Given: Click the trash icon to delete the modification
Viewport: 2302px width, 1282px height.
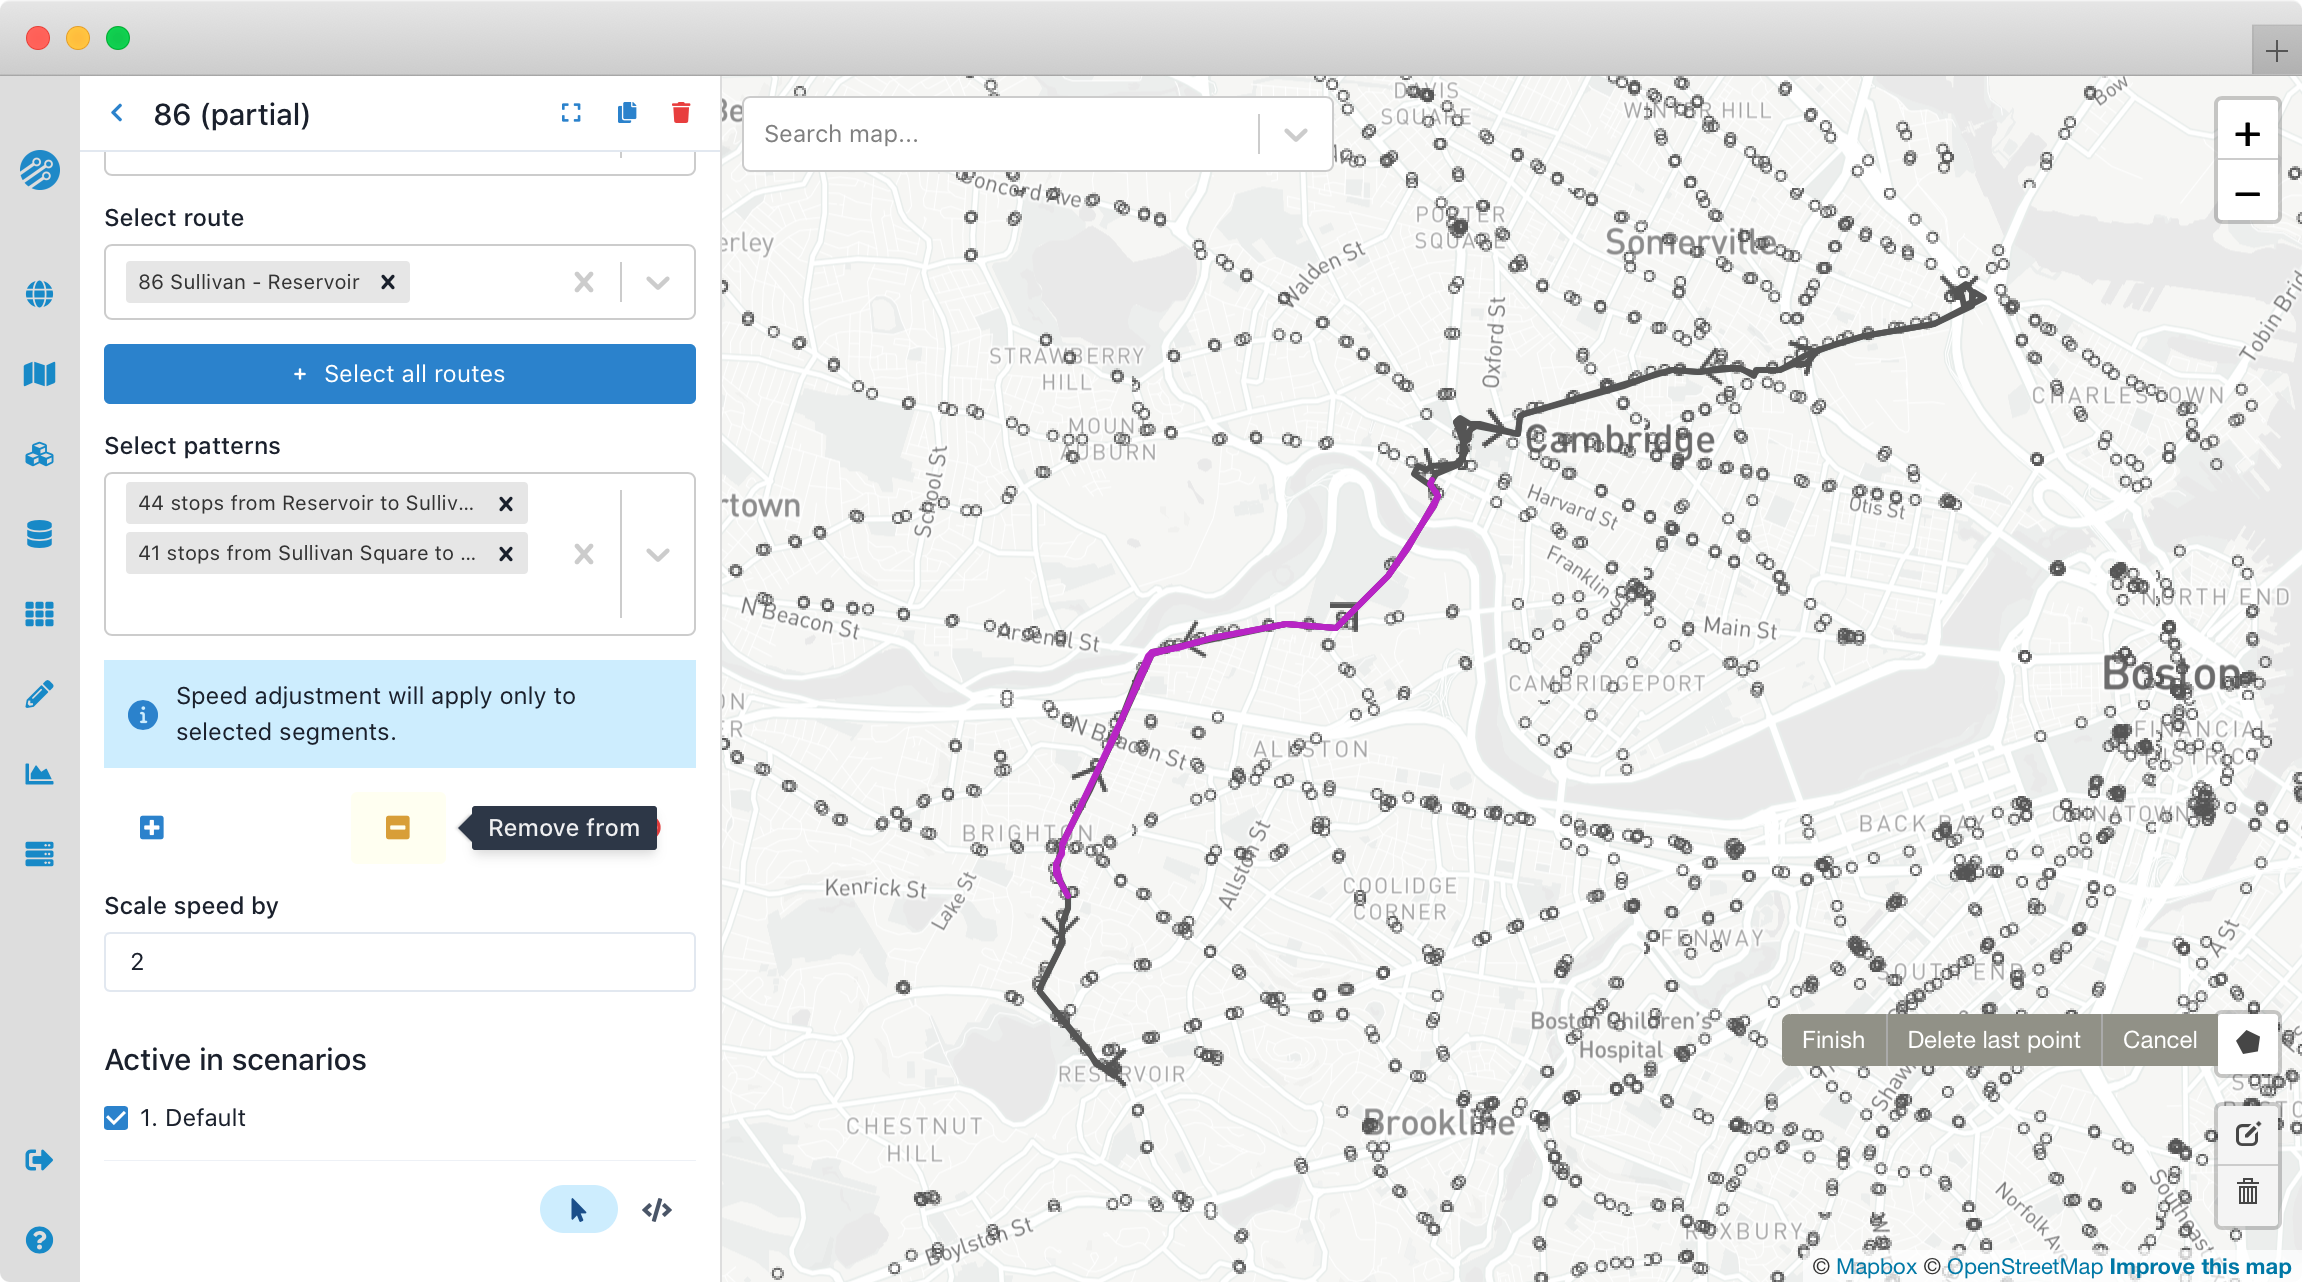Looking at the screenshot, I should click(x=681, y=113).
